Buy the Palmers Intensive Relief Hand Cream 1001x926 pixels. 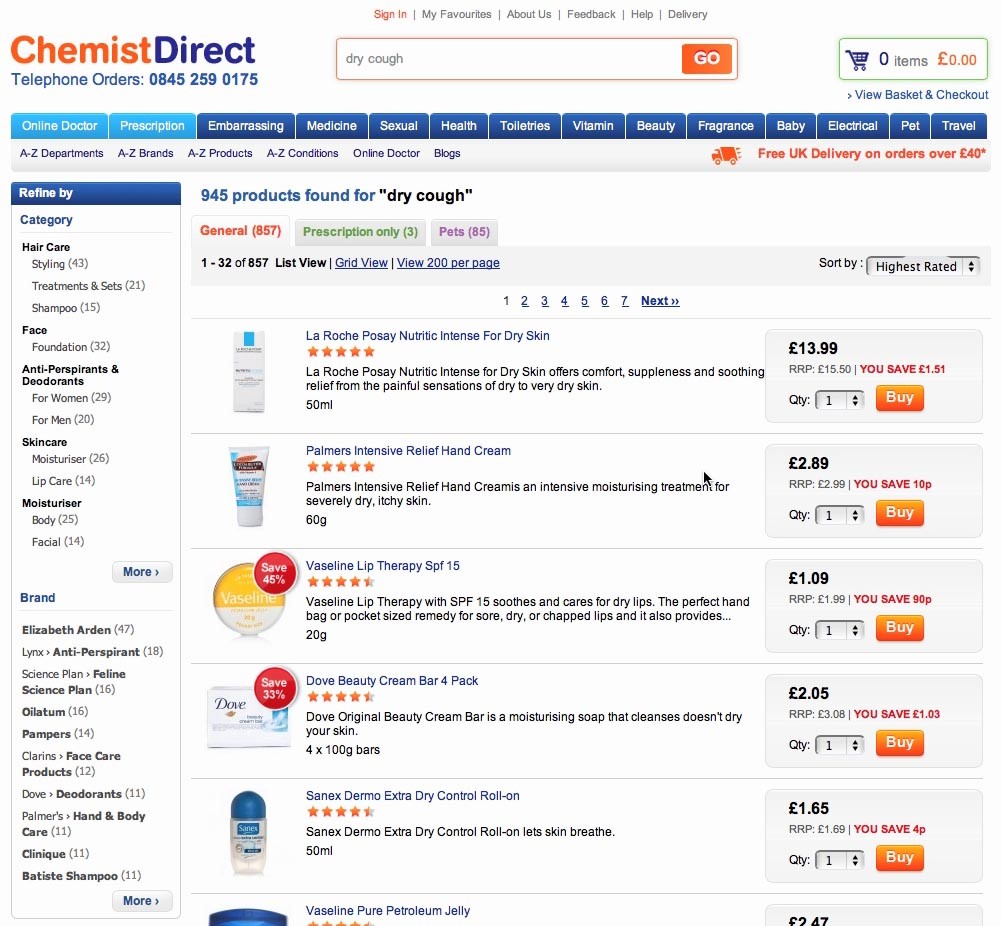899,513
